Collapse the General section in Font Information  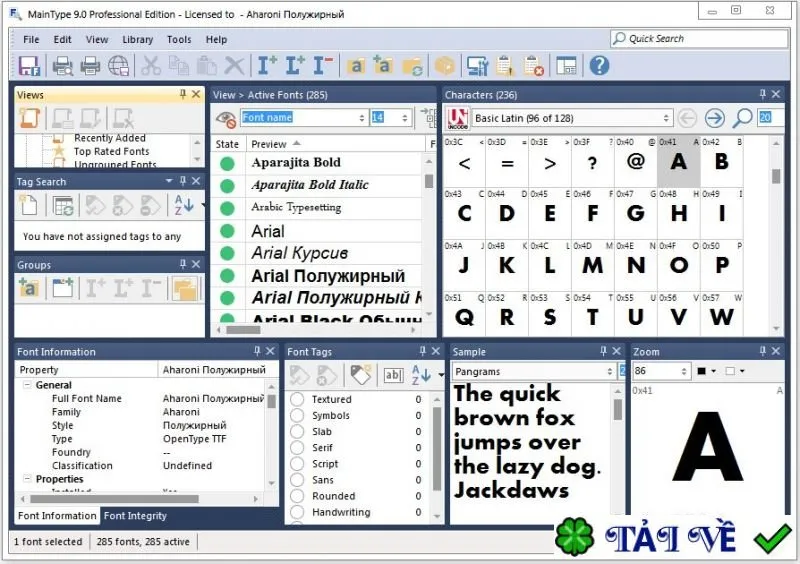[x=27, y=385]
